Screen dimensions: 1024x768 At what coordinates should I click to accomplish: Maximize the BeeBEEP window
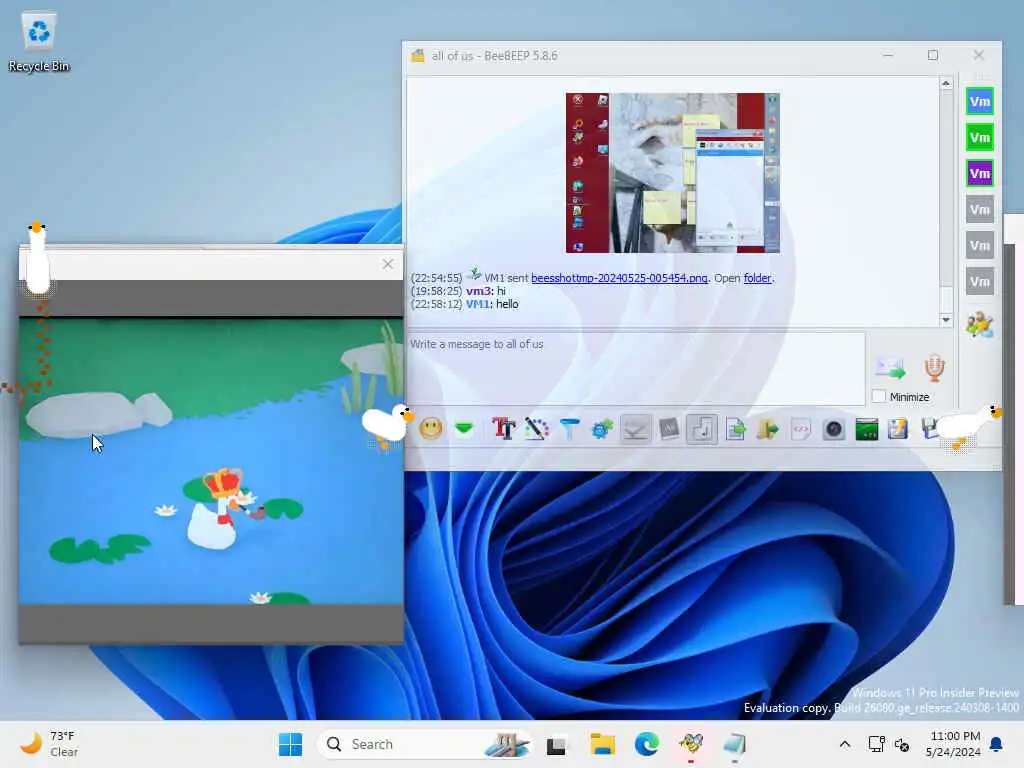933,56
